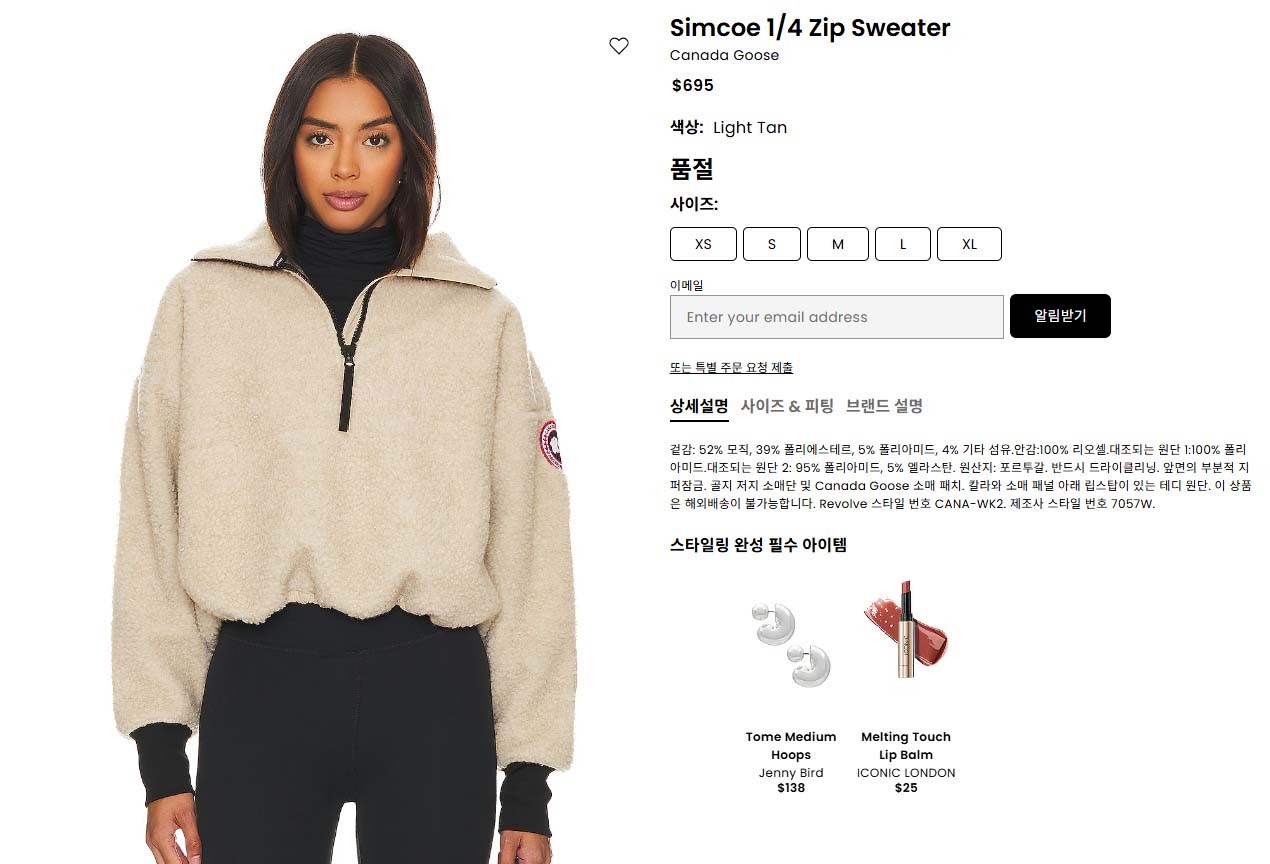This screenshot has width=1270, height=864.
Task: Switch to the 상세설명 tab
Action: pos(699,406)
